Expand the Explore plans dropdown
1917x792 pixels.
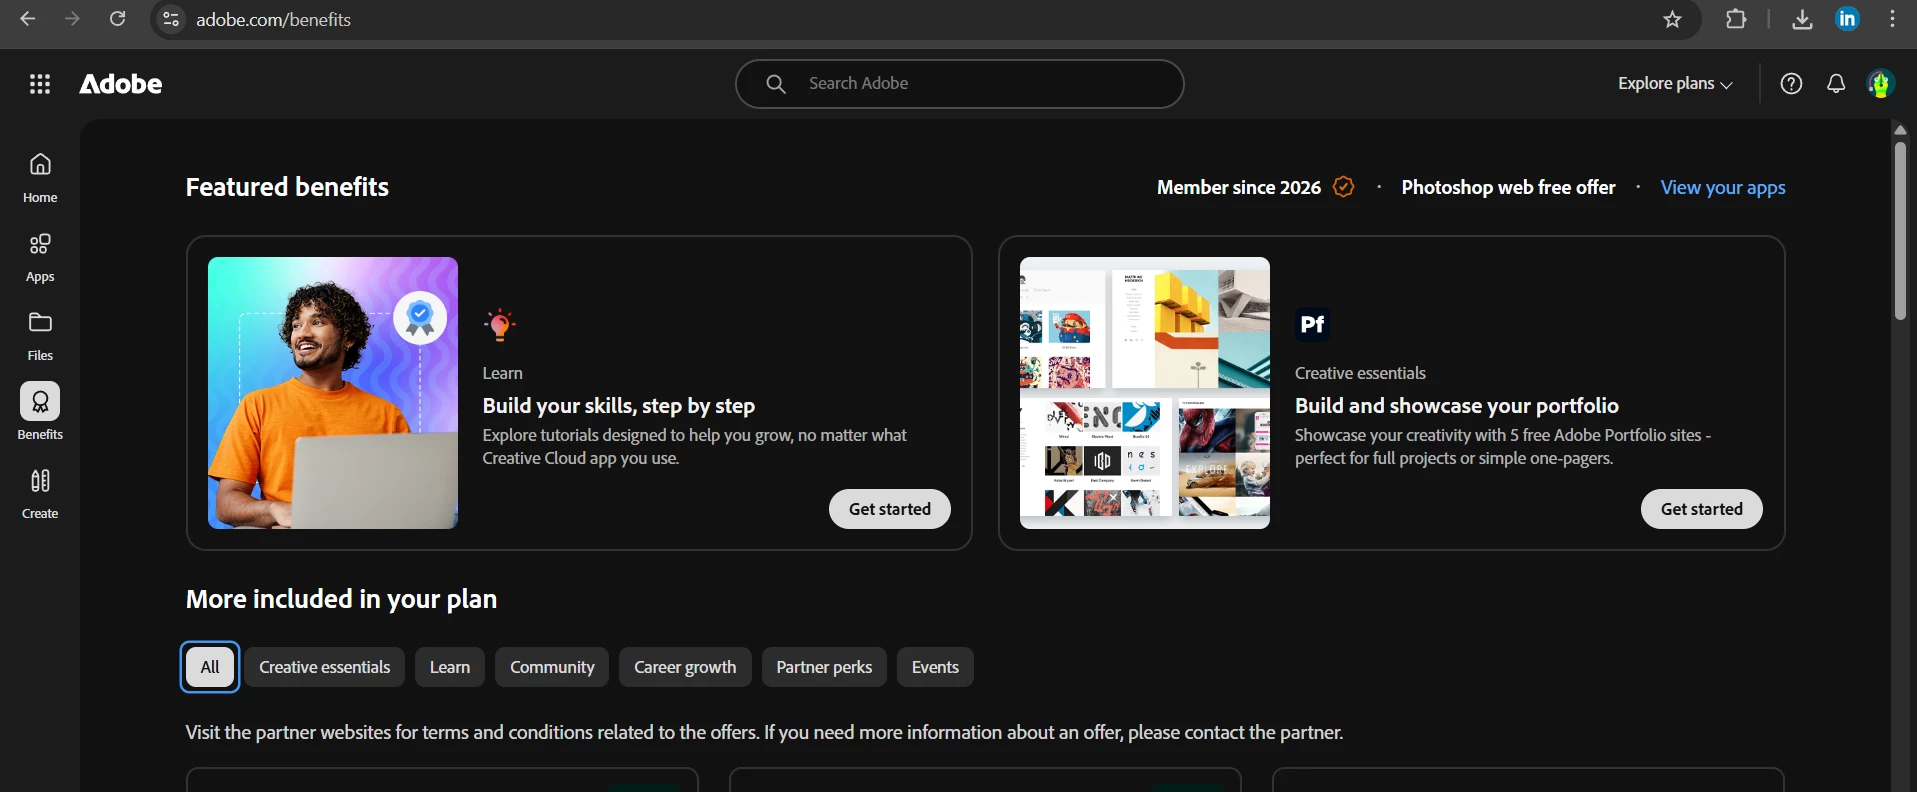1675,84
